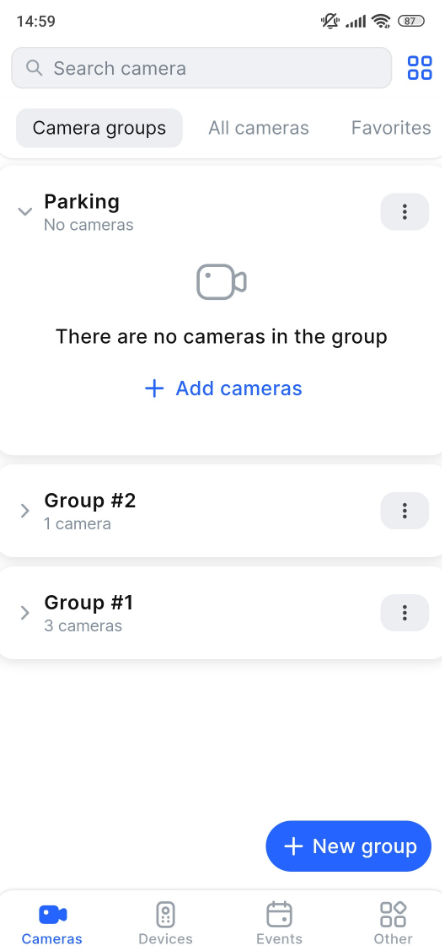Tap the battery indicator in status bar

pos(411,21)
